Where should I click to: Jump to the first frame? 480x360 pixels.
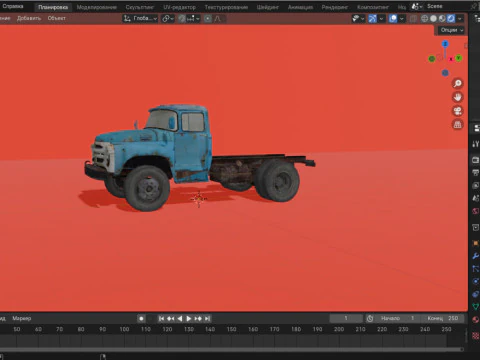tap(161, 319)
